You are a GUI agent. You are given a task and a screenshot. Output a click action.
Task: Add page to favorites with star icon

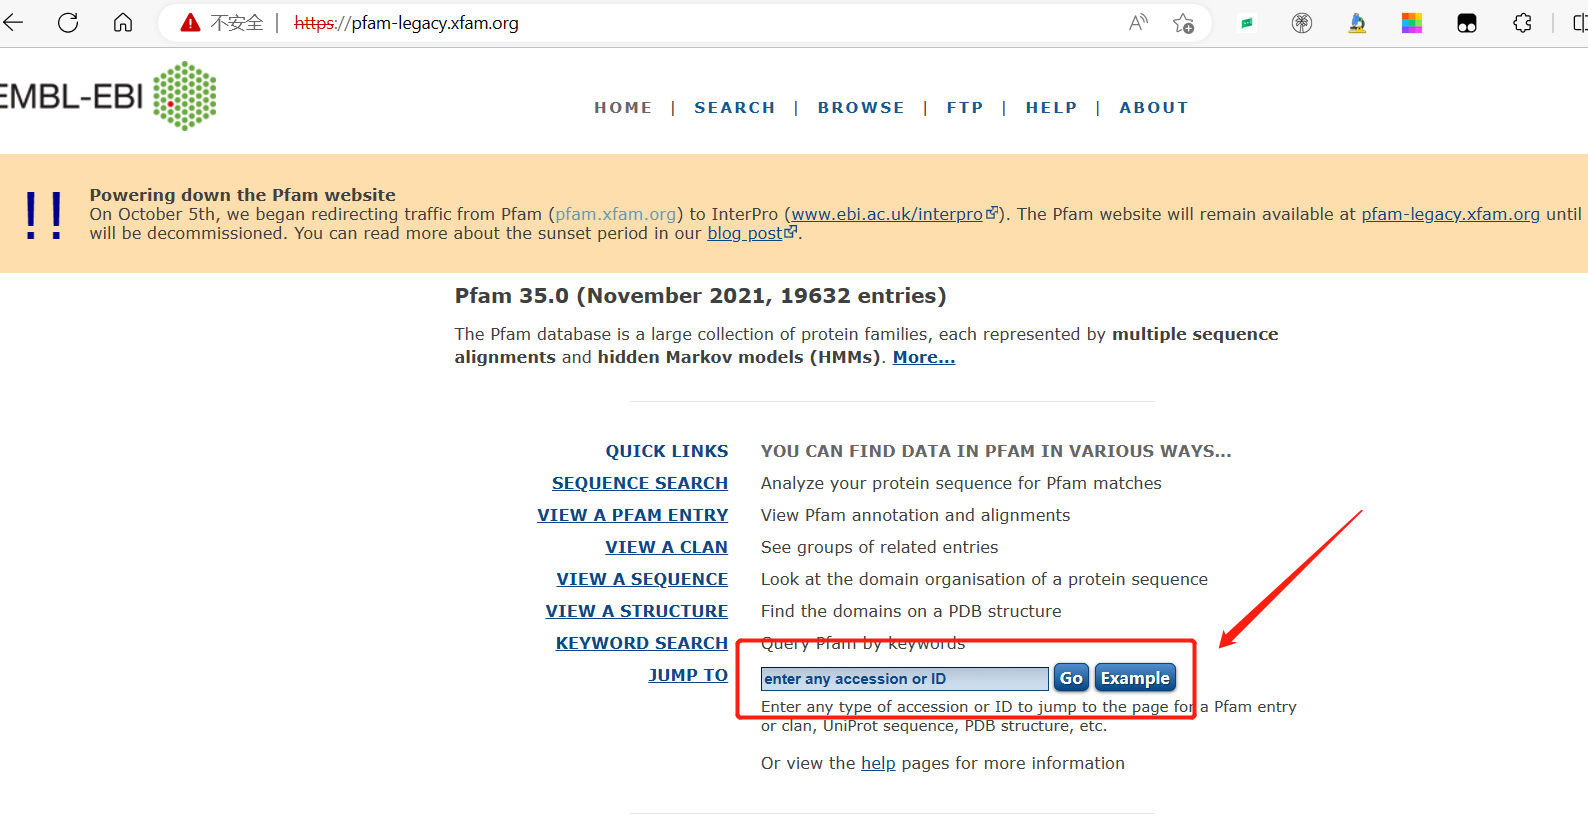[1183, 23]
